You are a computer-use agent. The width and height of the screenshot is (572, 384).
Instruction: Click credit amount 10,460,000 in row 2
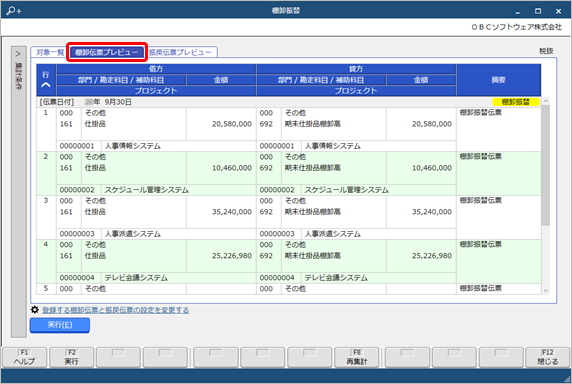(x=432, y=168)
